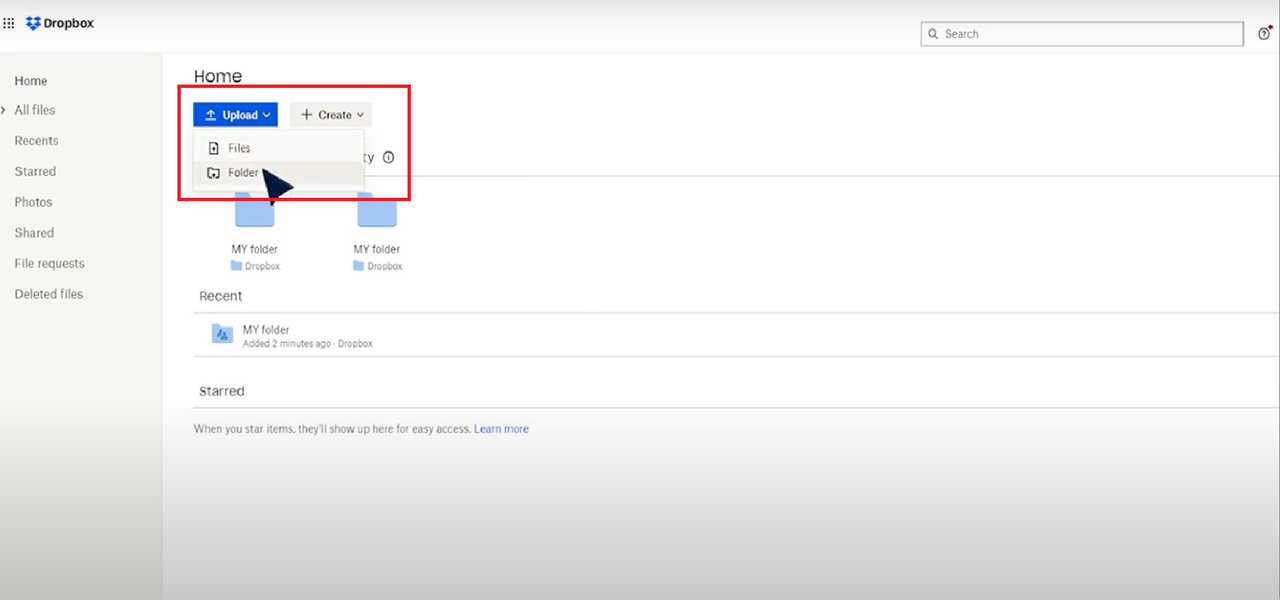Open Photos in the sidebar
Viewport: 1280px width, 600px height.
coord(33,202)
